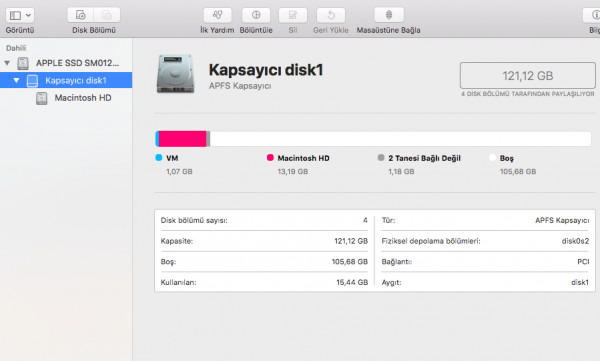Click the 2 Tanesi Bağlı Değil label
This screenshot has width=600, height=361.
tap(424, 158)
